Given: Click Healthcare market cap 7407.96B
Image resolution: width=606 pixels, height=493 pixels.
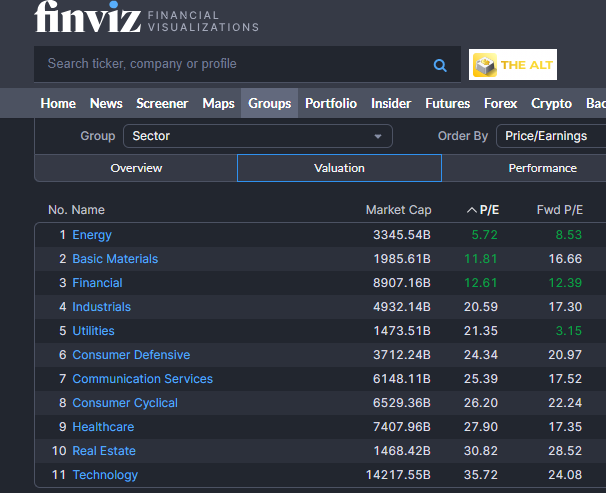Looking at the screenshot, I should (x=402, y=427).
